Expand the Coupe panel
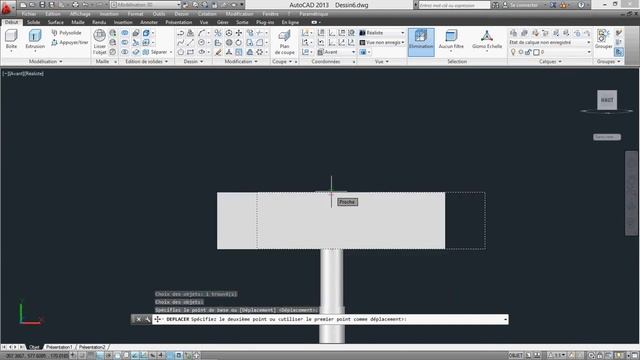 [282, 62]
